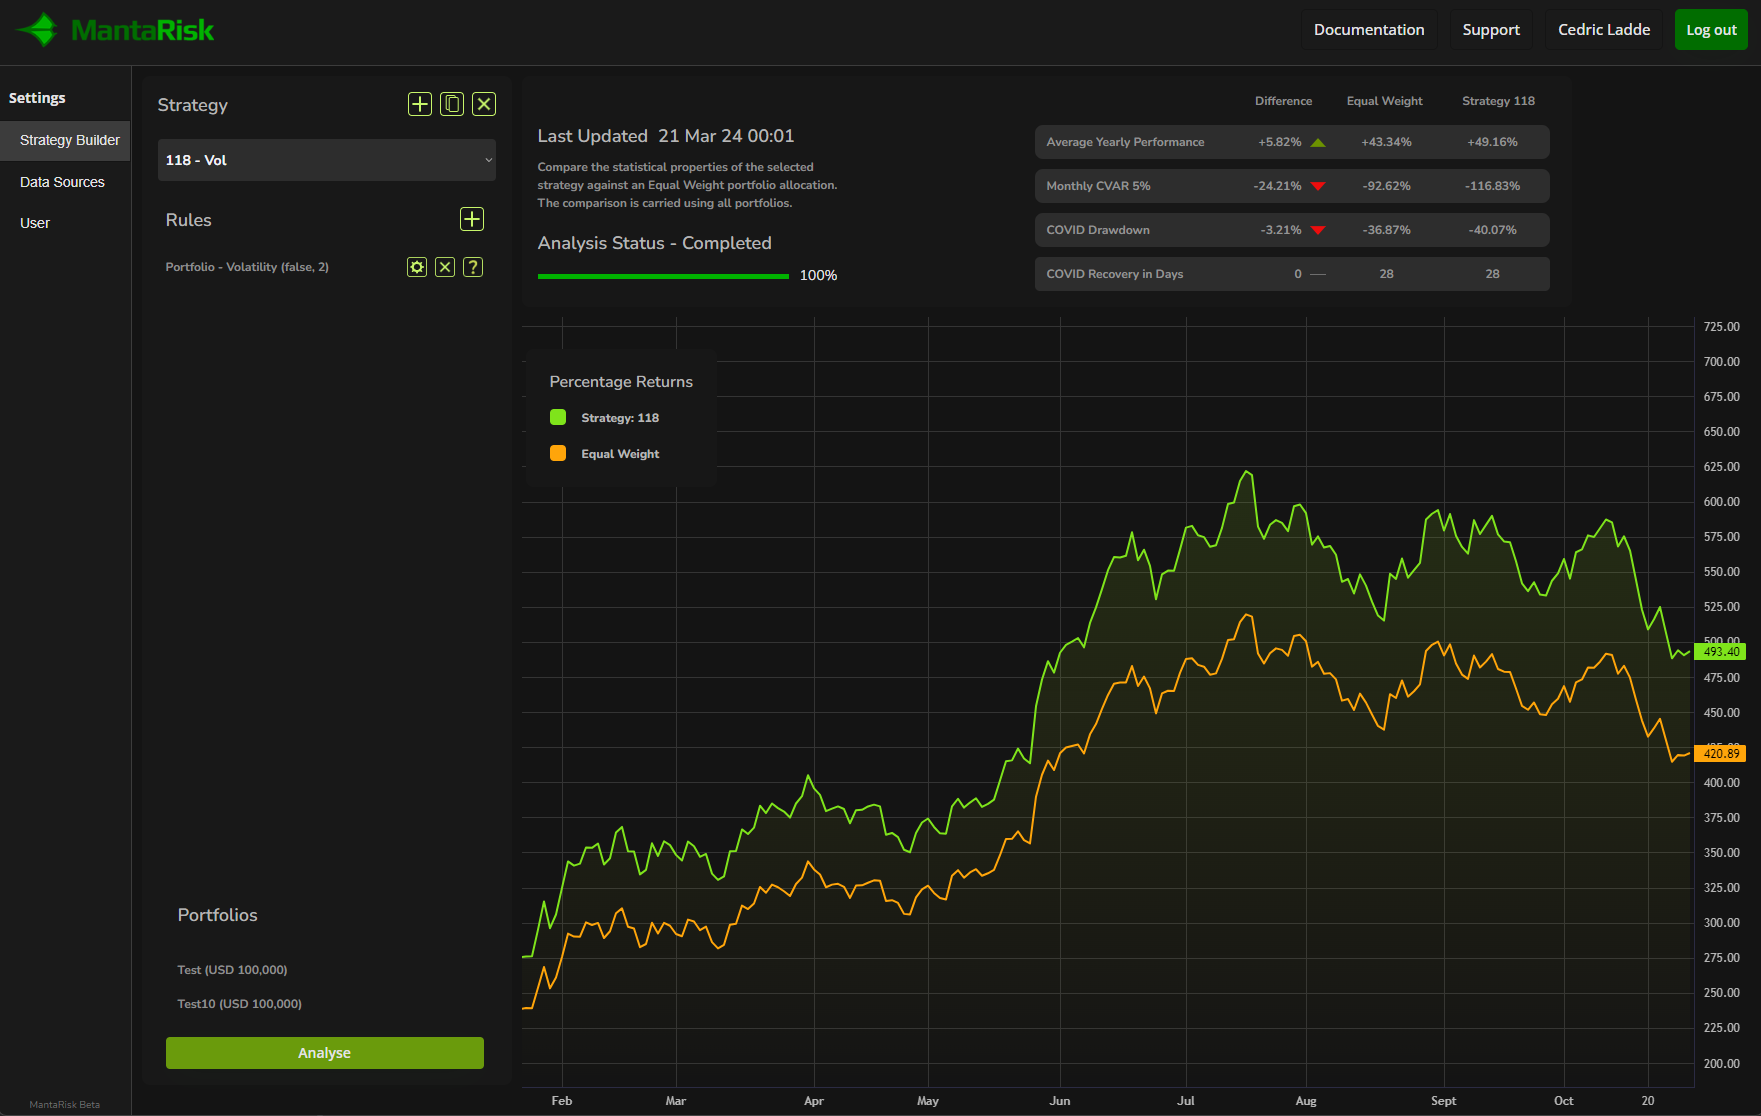Open the Documentation link

coord(1368,30)
